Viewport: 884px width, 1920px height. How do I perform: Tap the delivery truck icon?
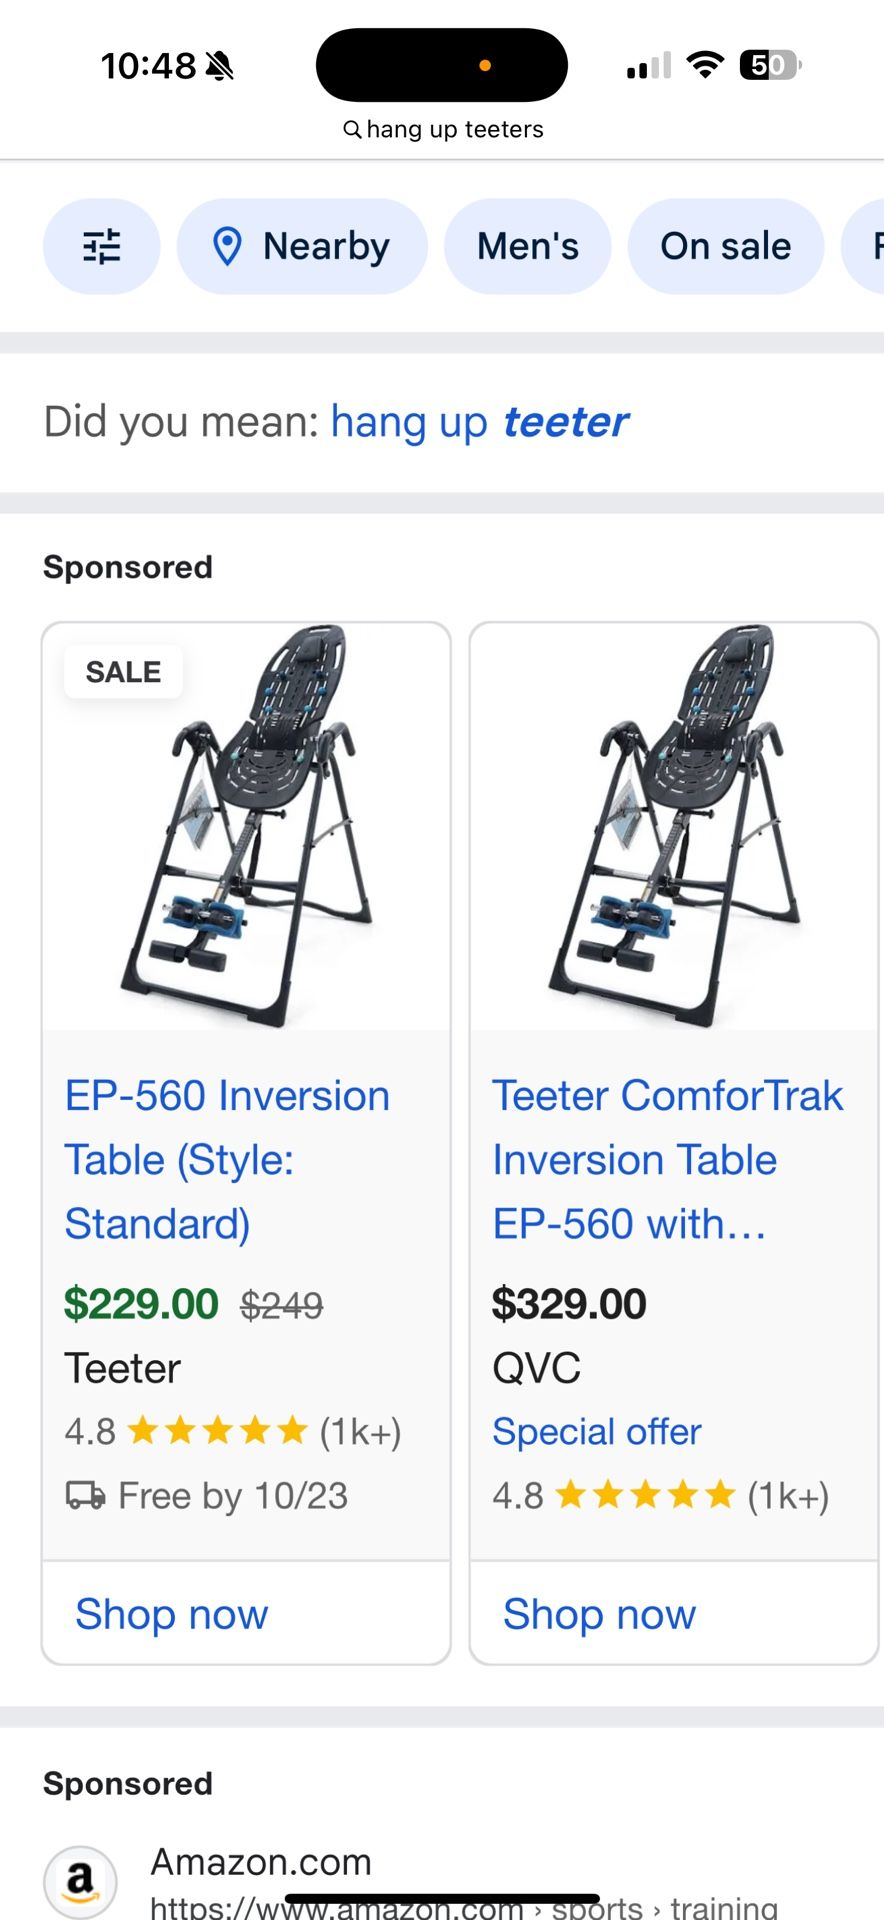point(85,1496)
